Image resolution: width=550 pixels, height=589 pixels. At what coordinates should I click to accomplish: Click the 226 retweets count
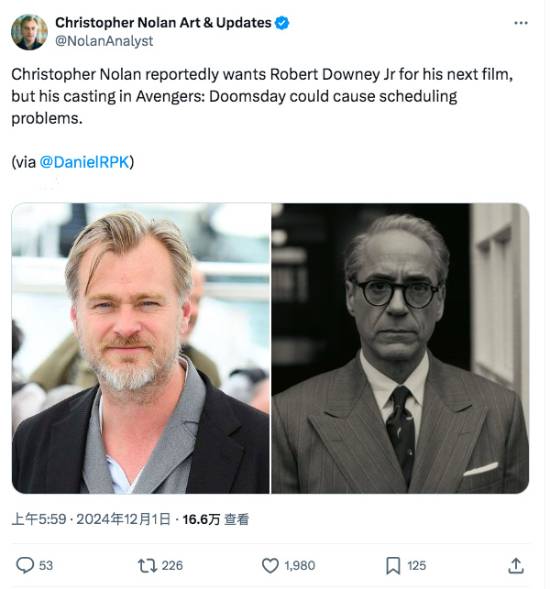click(172, 565)
